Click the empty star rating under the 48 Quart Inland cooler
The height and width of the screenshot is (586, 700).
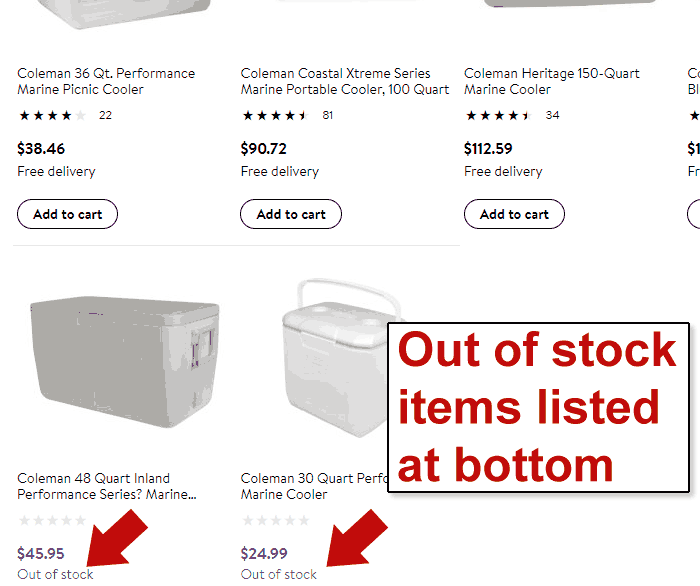[52, 521]
